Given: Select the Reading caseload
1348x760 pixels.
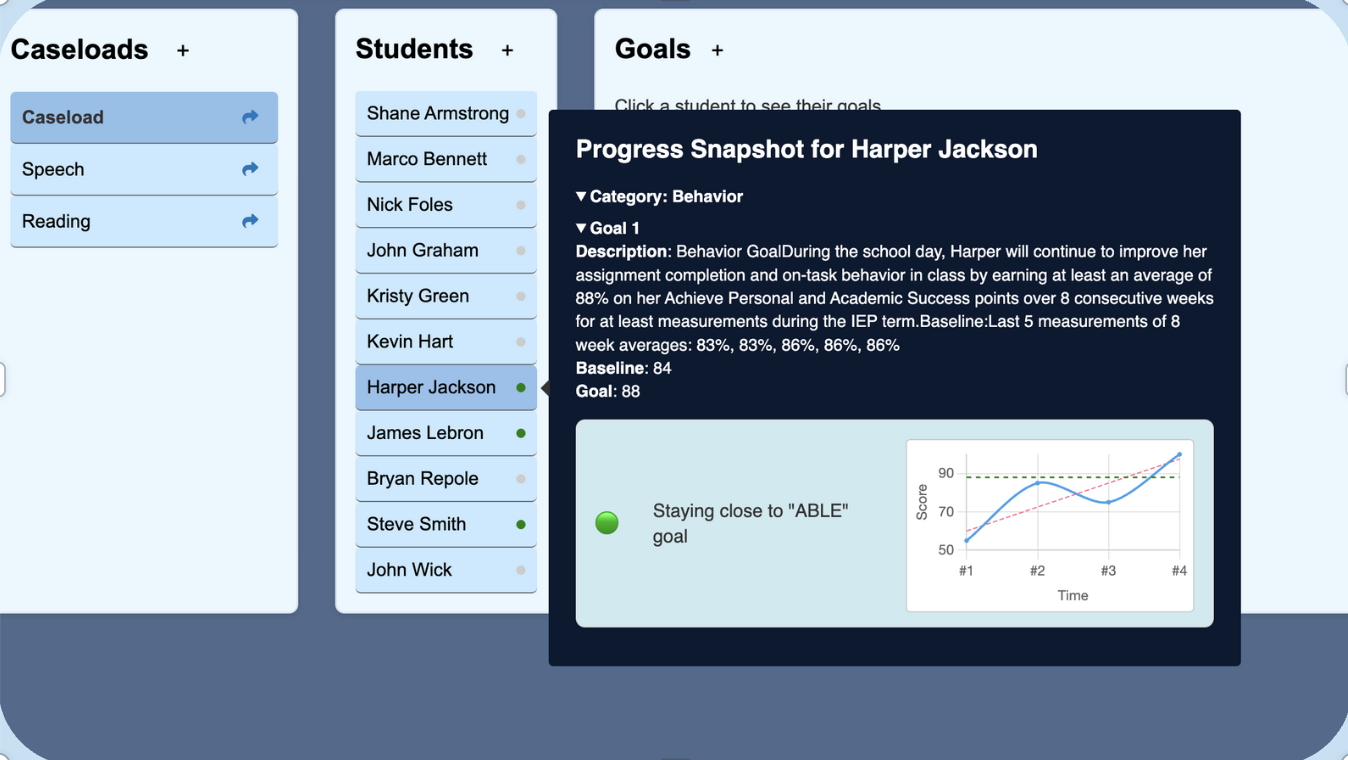Looking at the screenshot, I should coord(120,221).
